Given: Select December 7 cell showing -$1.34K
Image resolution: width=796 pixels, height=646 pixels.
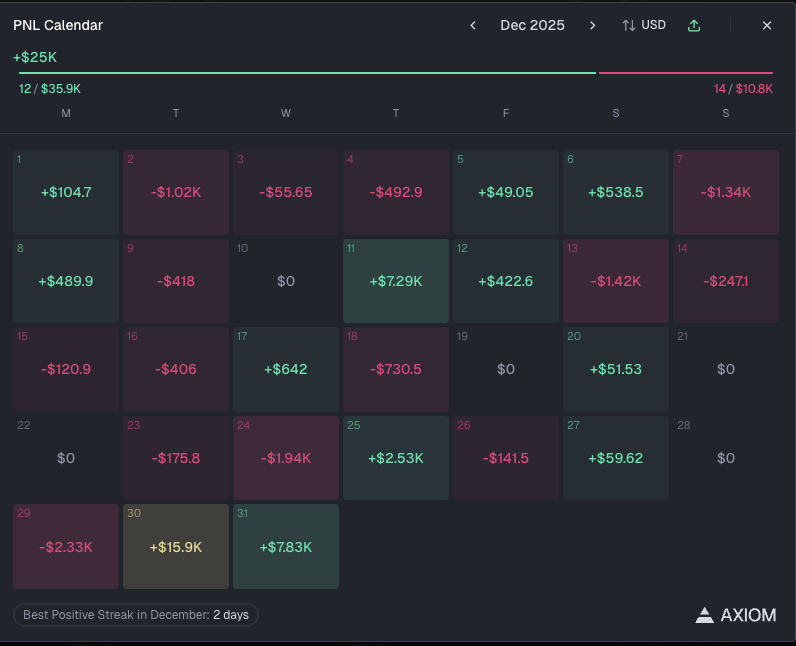Looking at the screenshot, I should click(x=726, y=192).
